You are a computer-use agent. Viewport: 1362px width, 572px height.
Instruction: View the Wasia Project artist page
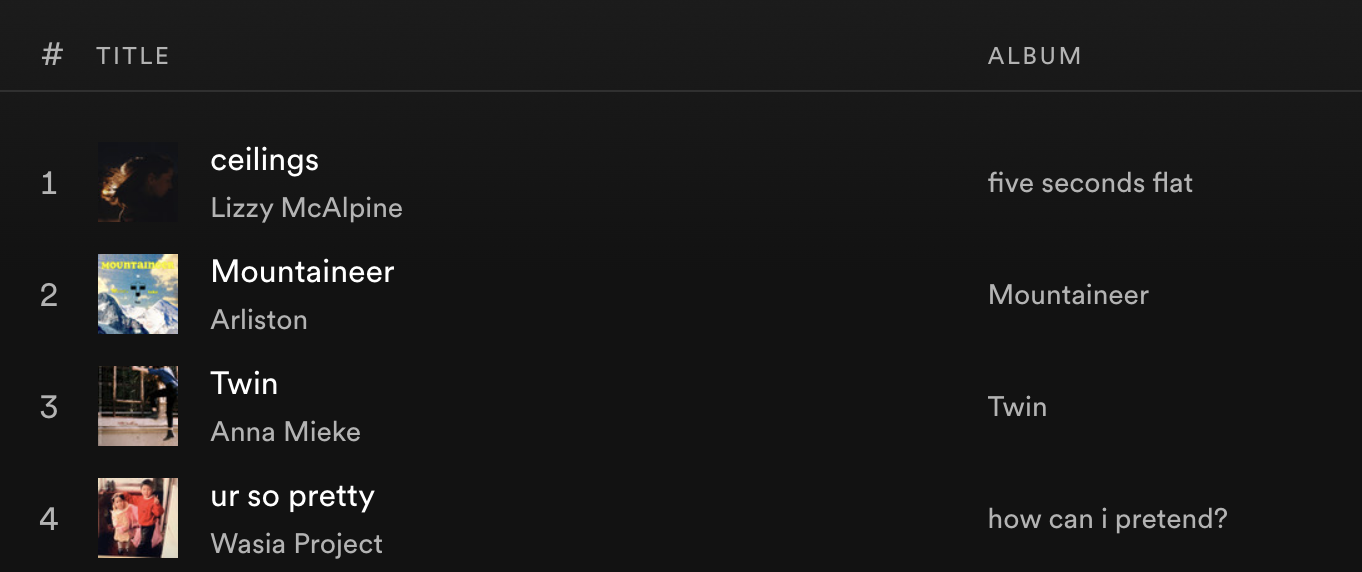[x=297, y=544]
